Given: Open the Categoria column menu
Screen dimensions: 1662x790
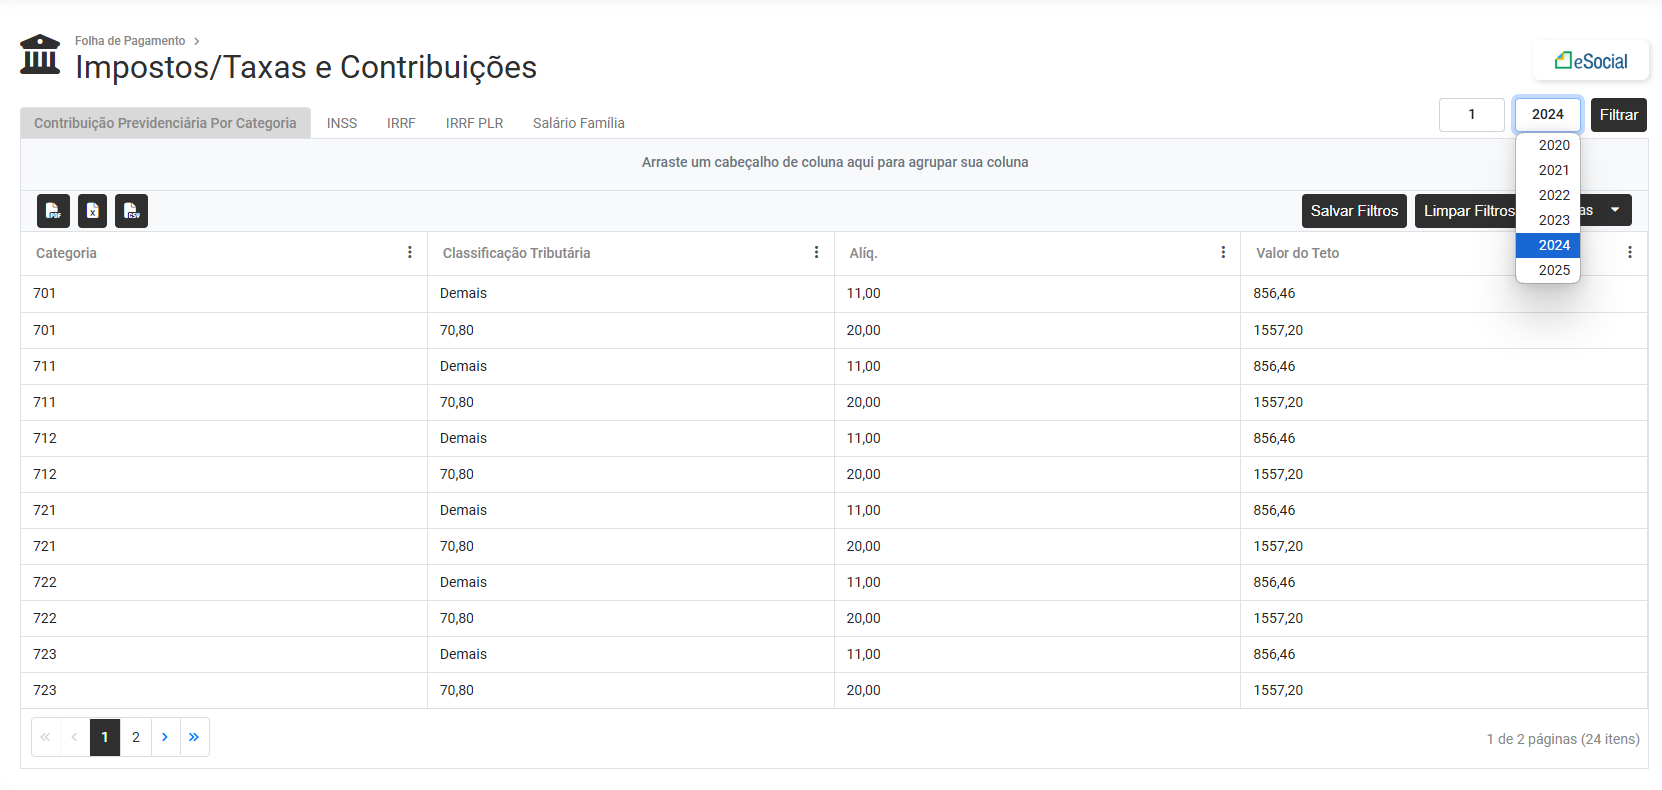Looking at the screenshot, I should (410, 253).
